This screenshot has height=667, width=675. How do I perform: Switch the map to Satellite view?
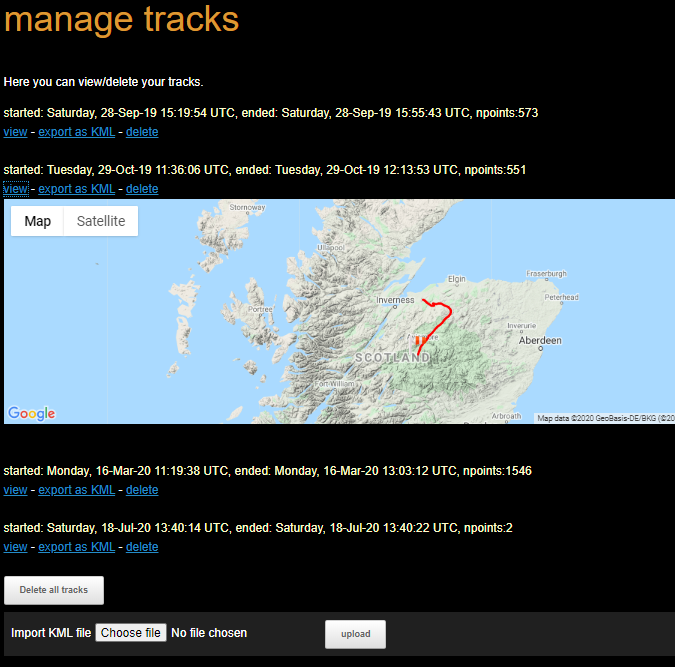101,221
